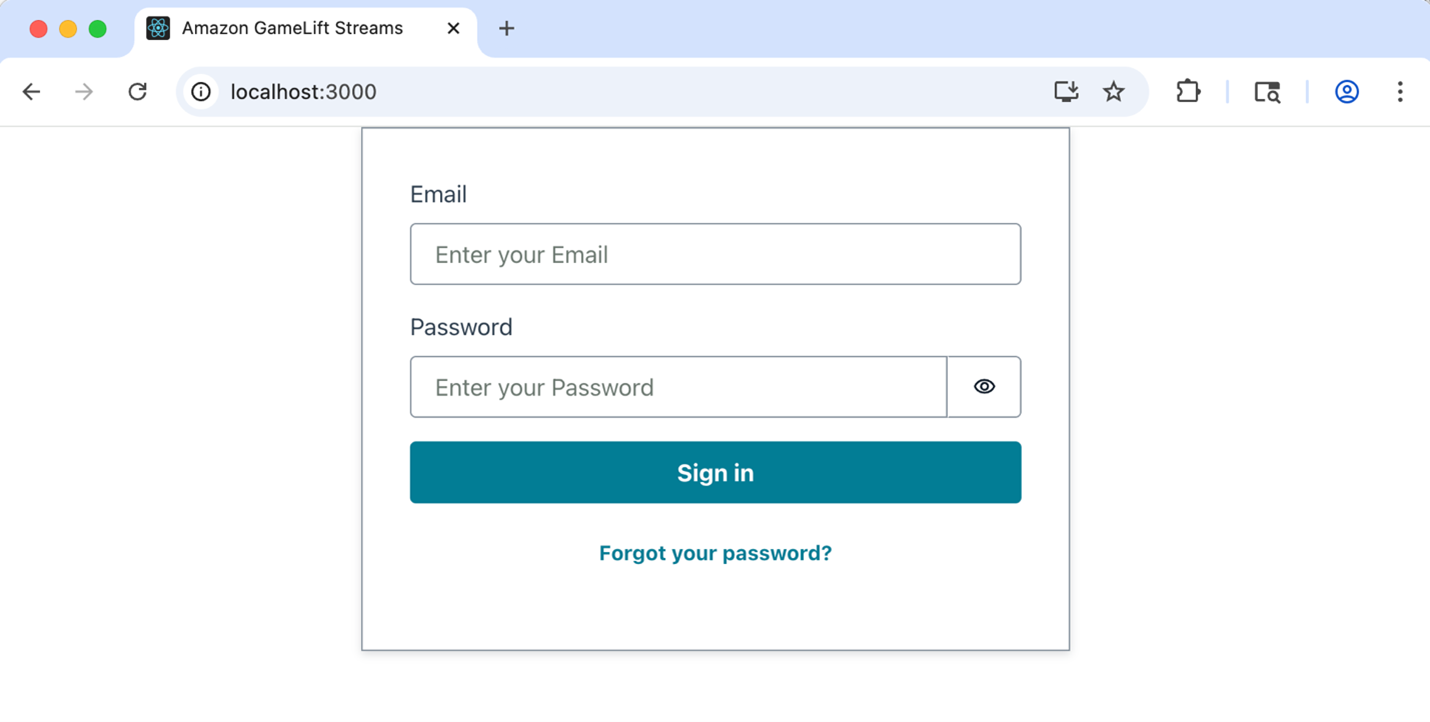
Task: Close the Amazon GameLift Streams tab
Action: coord(452,28)
